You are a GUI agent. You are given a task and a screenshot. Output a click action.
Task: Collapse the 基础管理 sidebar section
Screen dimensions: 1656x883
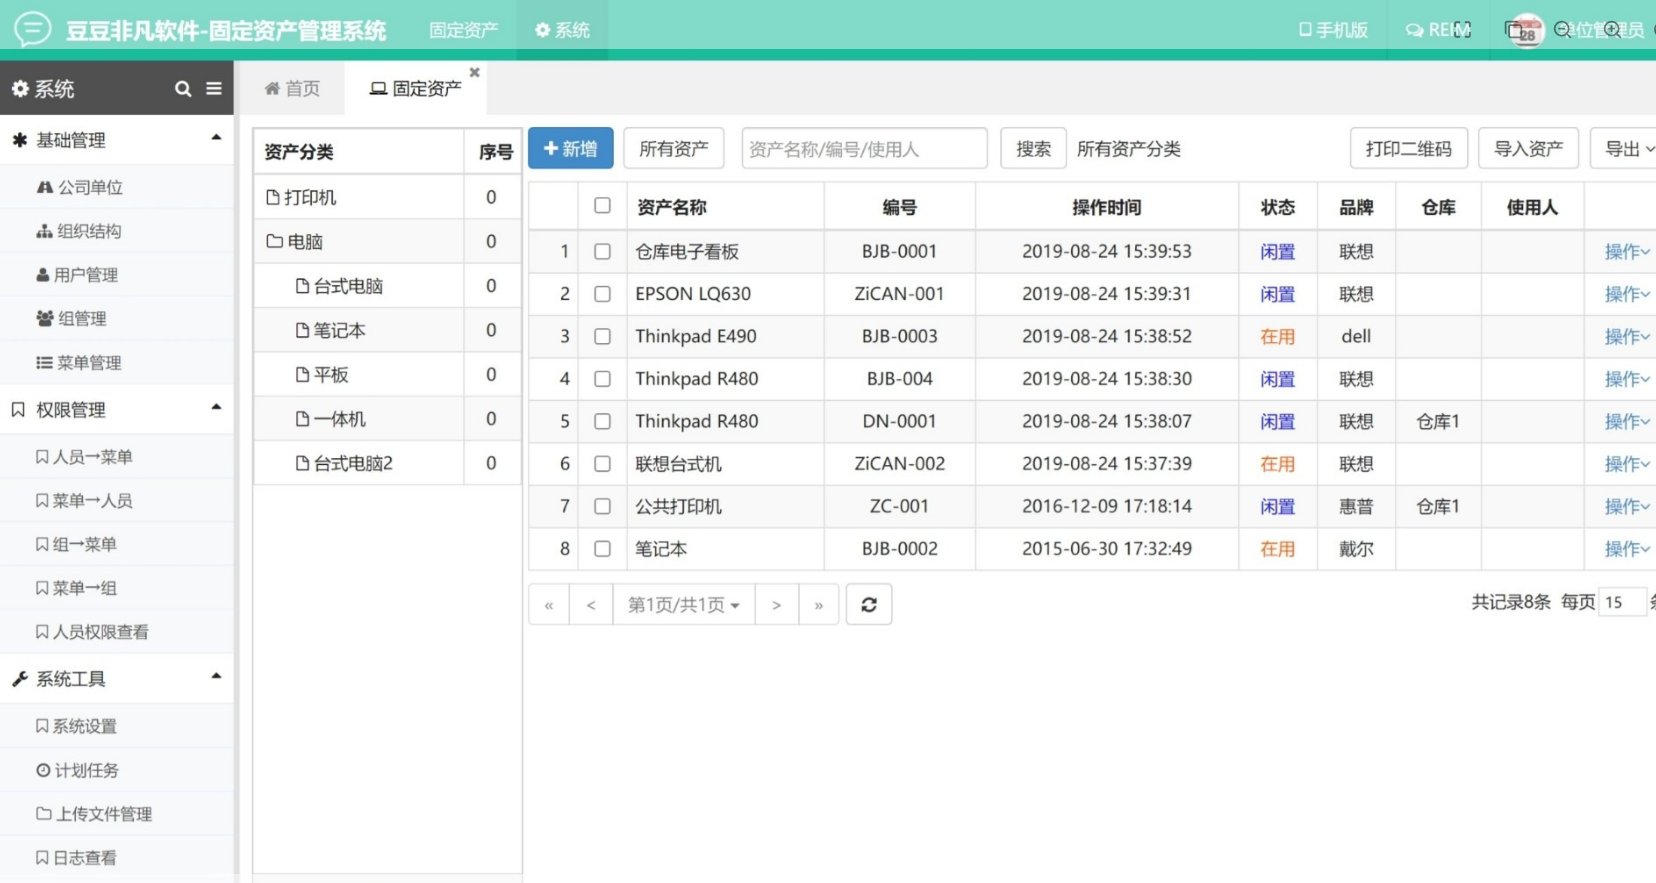[x=216, y=139]
